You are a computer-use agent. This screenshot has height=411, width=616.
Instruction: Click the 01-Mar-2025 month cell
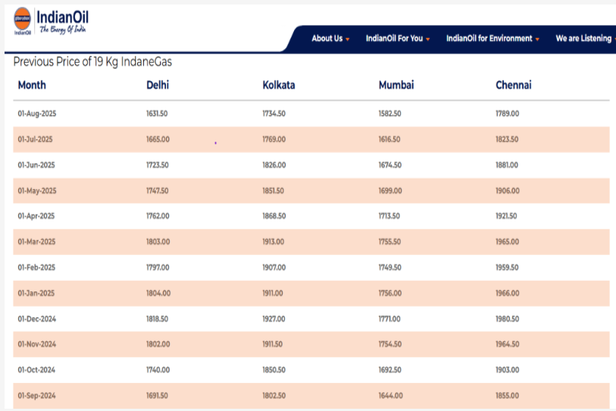(37, 242)
